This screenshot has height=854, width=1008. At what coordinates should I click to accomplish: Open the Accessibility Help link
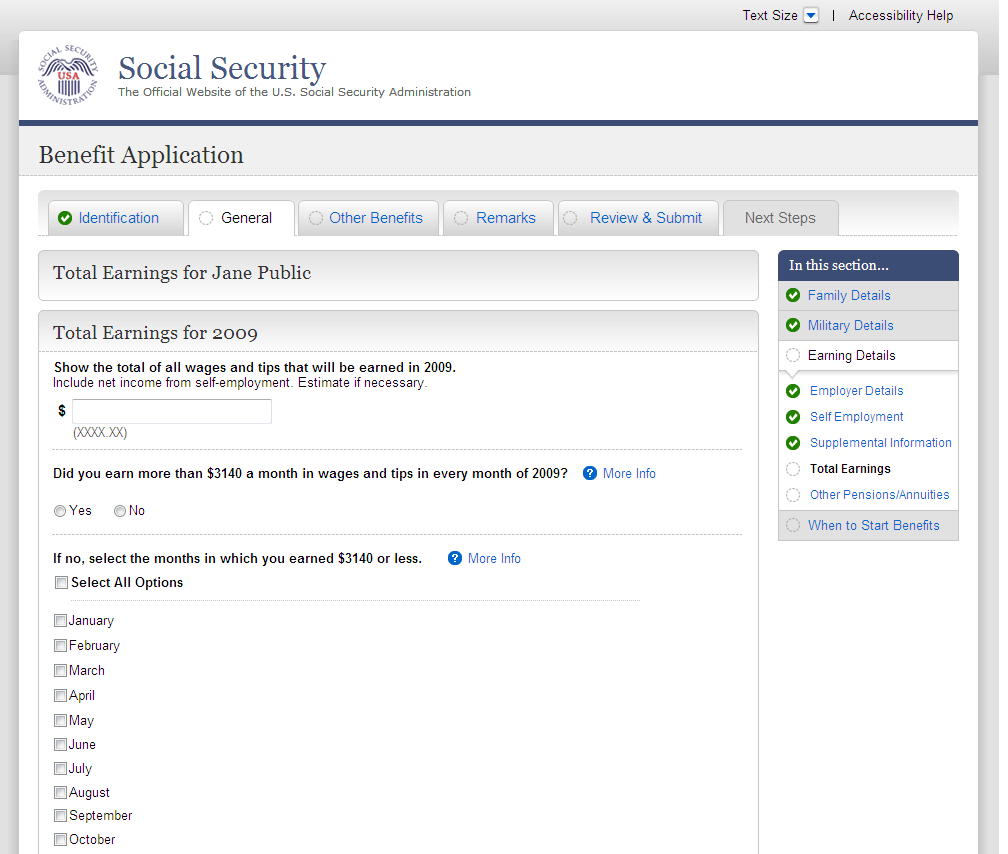(900, 15)
